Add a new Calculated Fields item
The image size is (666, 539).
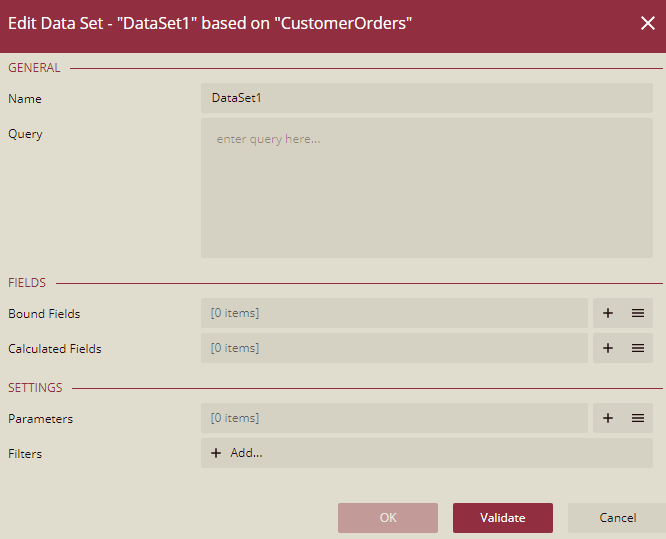[608, 348]
